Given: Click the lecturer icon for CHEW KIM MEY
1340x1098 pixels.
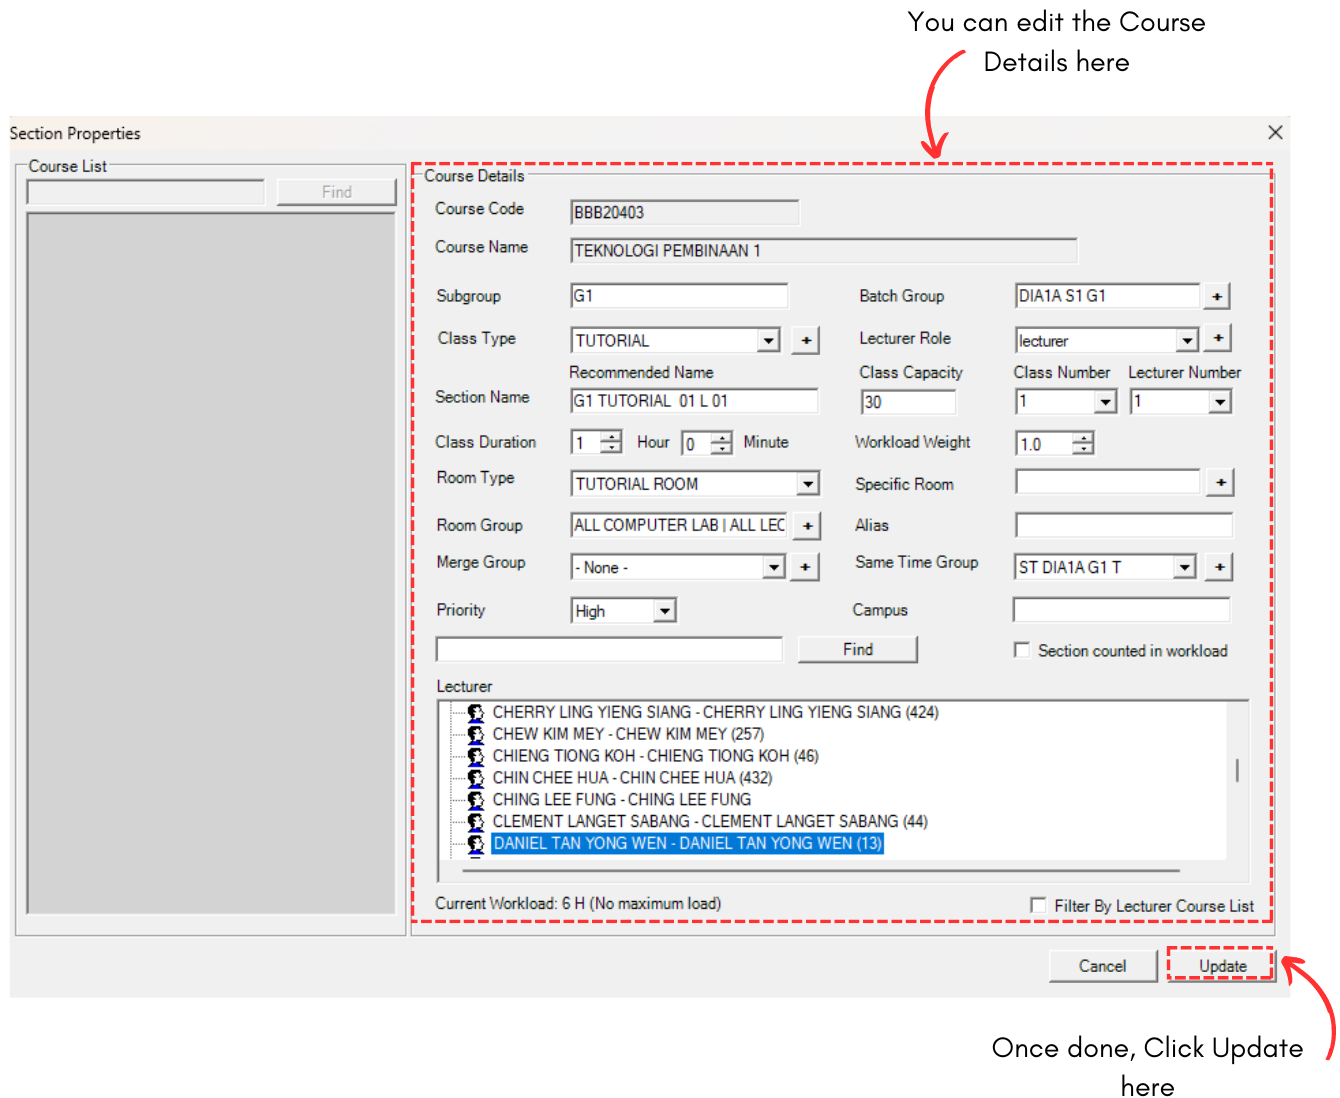Looking at the screenshot, I should tap(476, 735).
